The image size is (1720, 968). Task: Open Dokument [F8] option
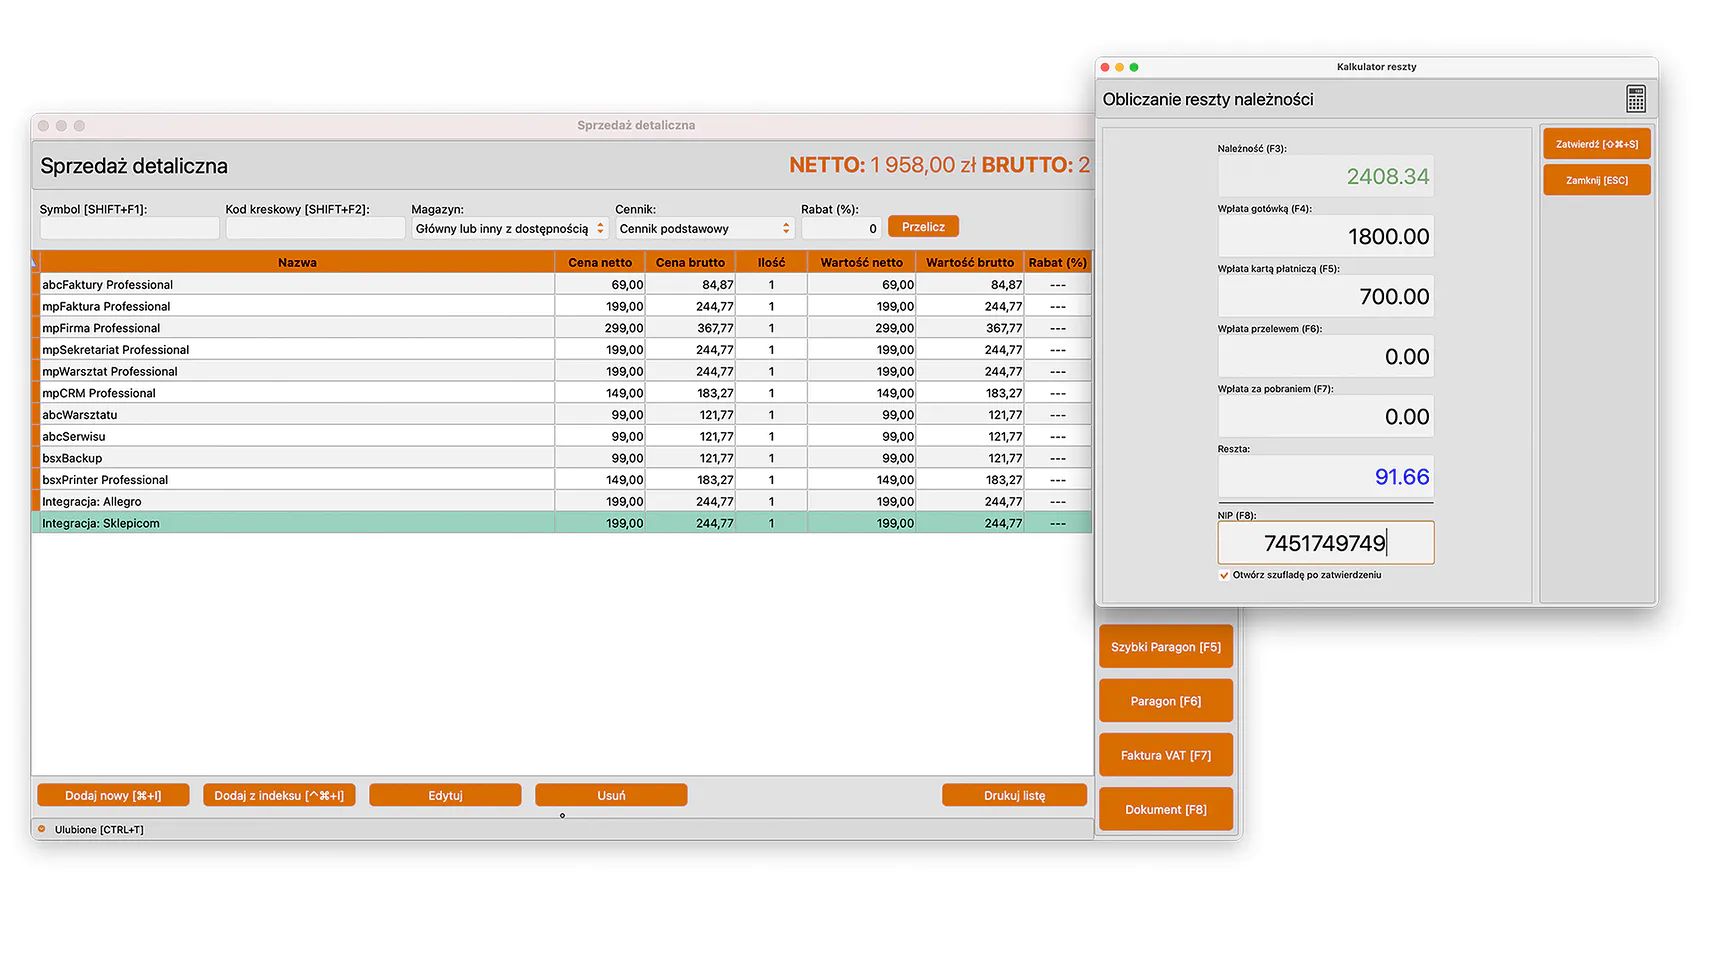click(1165, 809)
